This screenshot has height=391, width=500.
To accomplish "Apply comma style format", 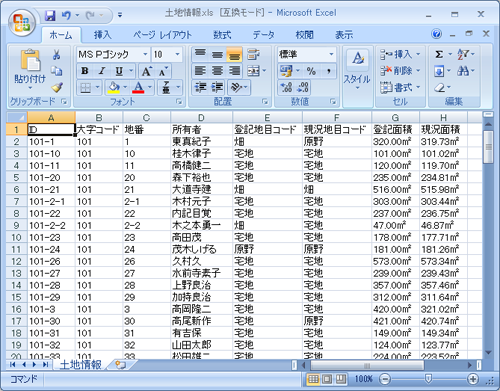I will pyautogui.click(x=329, y=71).
